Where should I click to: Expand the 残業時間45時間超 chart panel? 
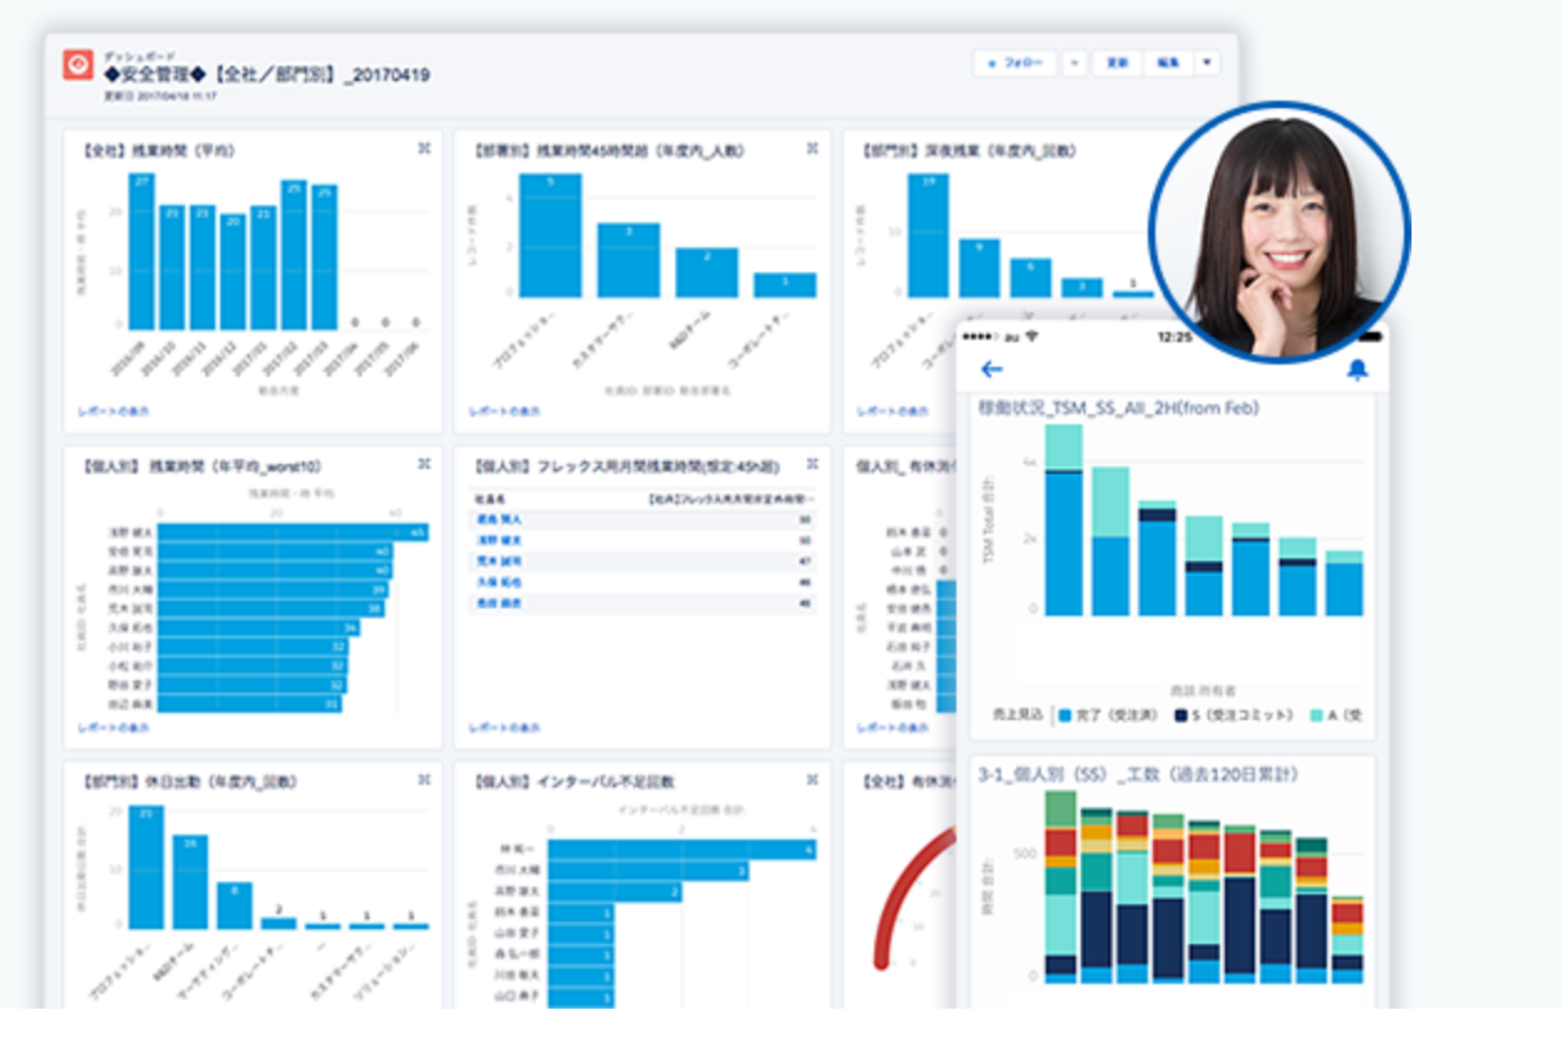click(x=812, y=149)
